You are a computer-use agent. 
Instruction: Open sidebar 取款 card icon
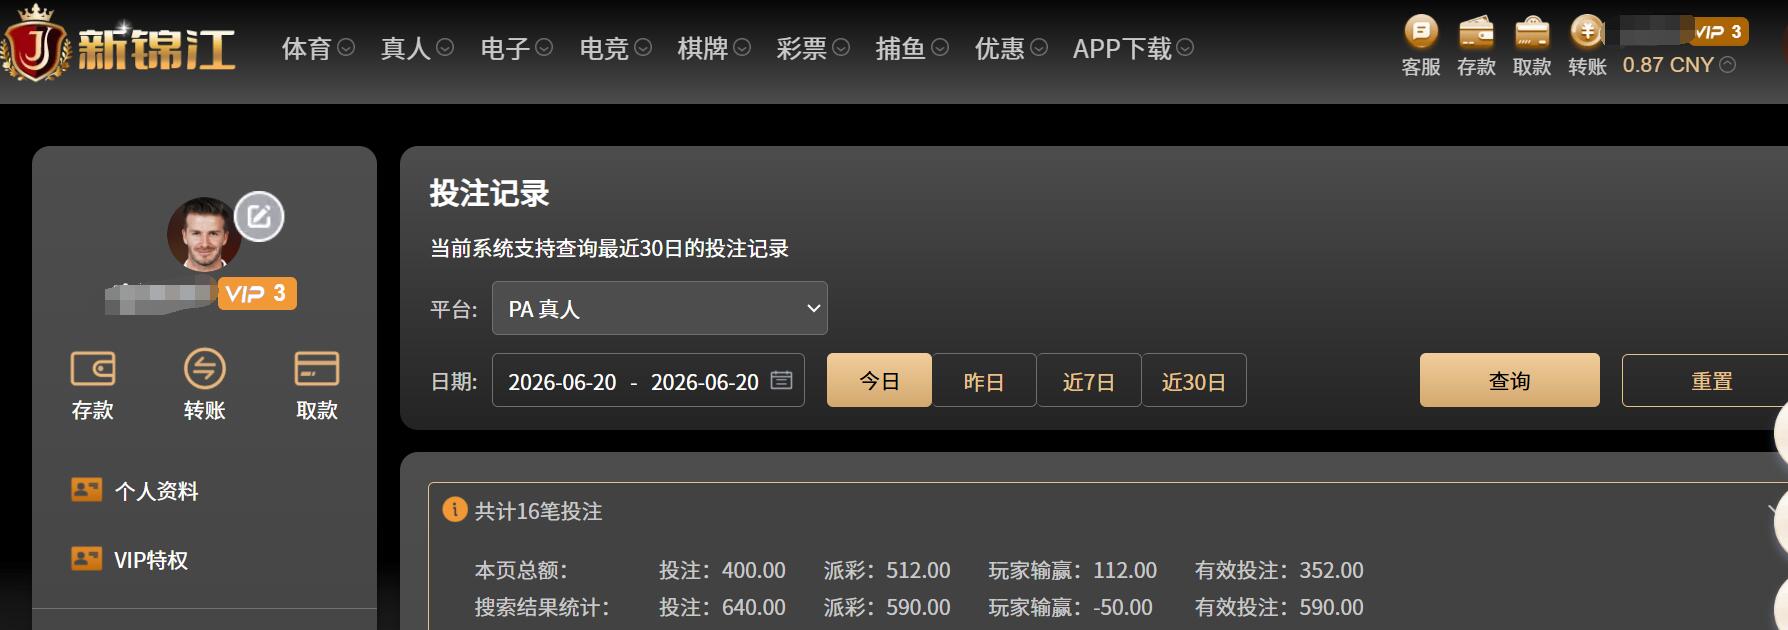click(x=316, y=369)
